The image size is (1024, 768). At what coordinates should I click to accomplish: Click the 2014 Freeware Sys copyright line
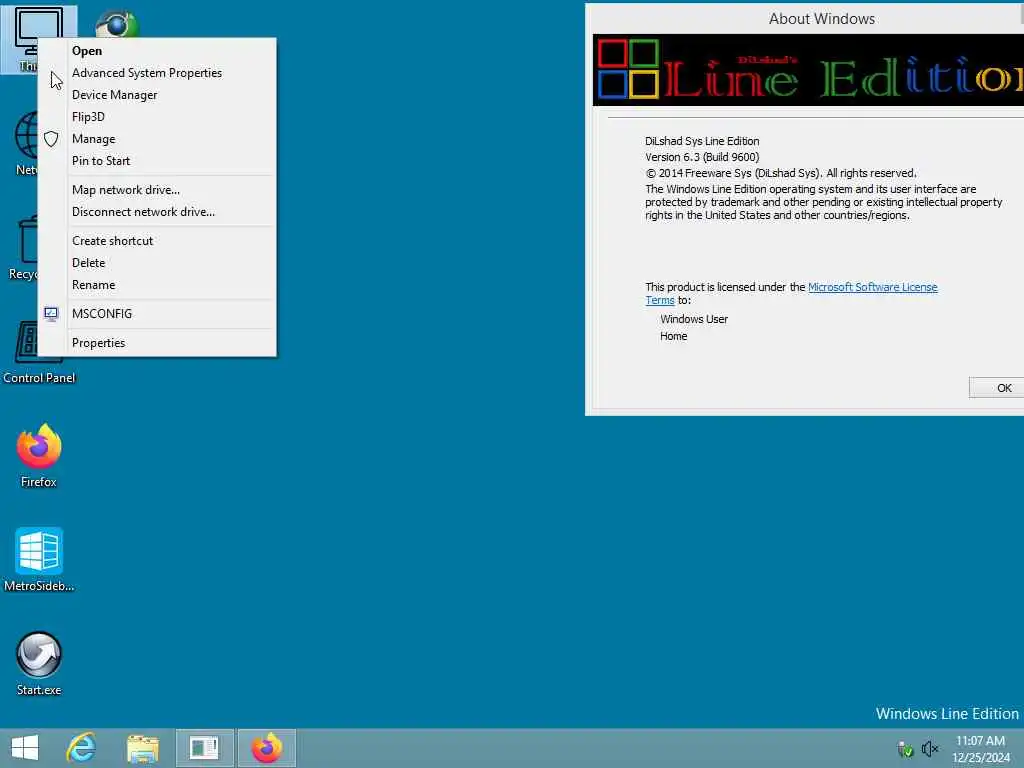[x=781, y=173]
